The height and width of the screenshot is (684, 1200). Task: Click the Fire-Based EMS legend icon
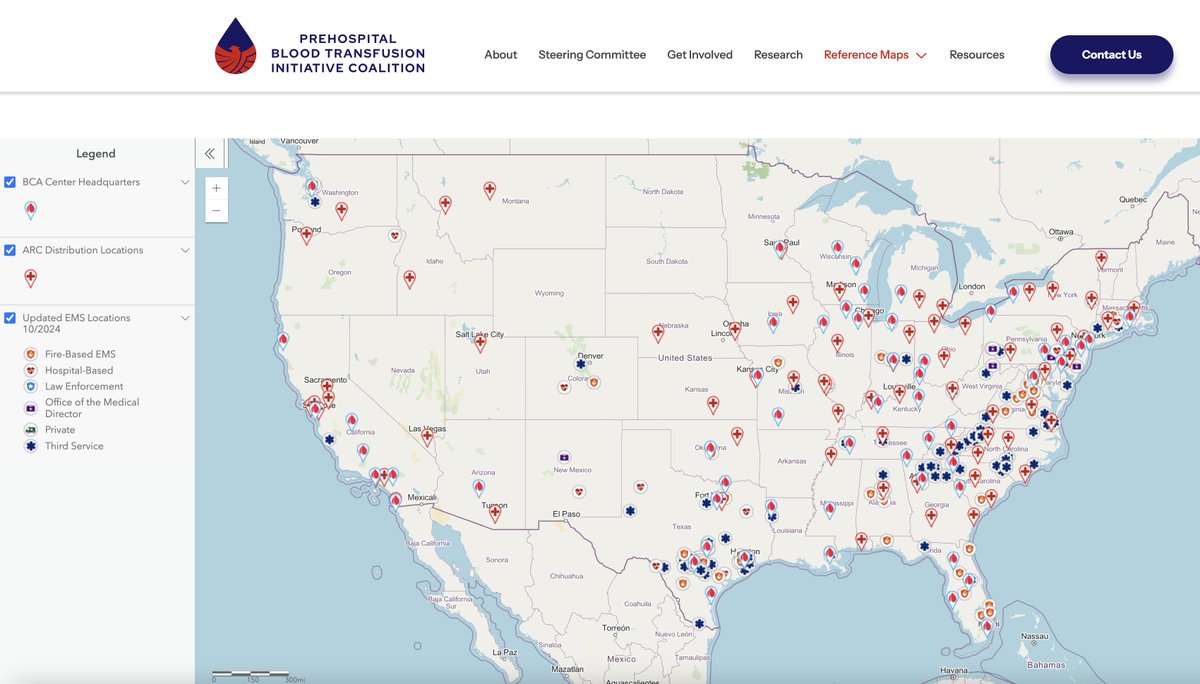(30, 354)
